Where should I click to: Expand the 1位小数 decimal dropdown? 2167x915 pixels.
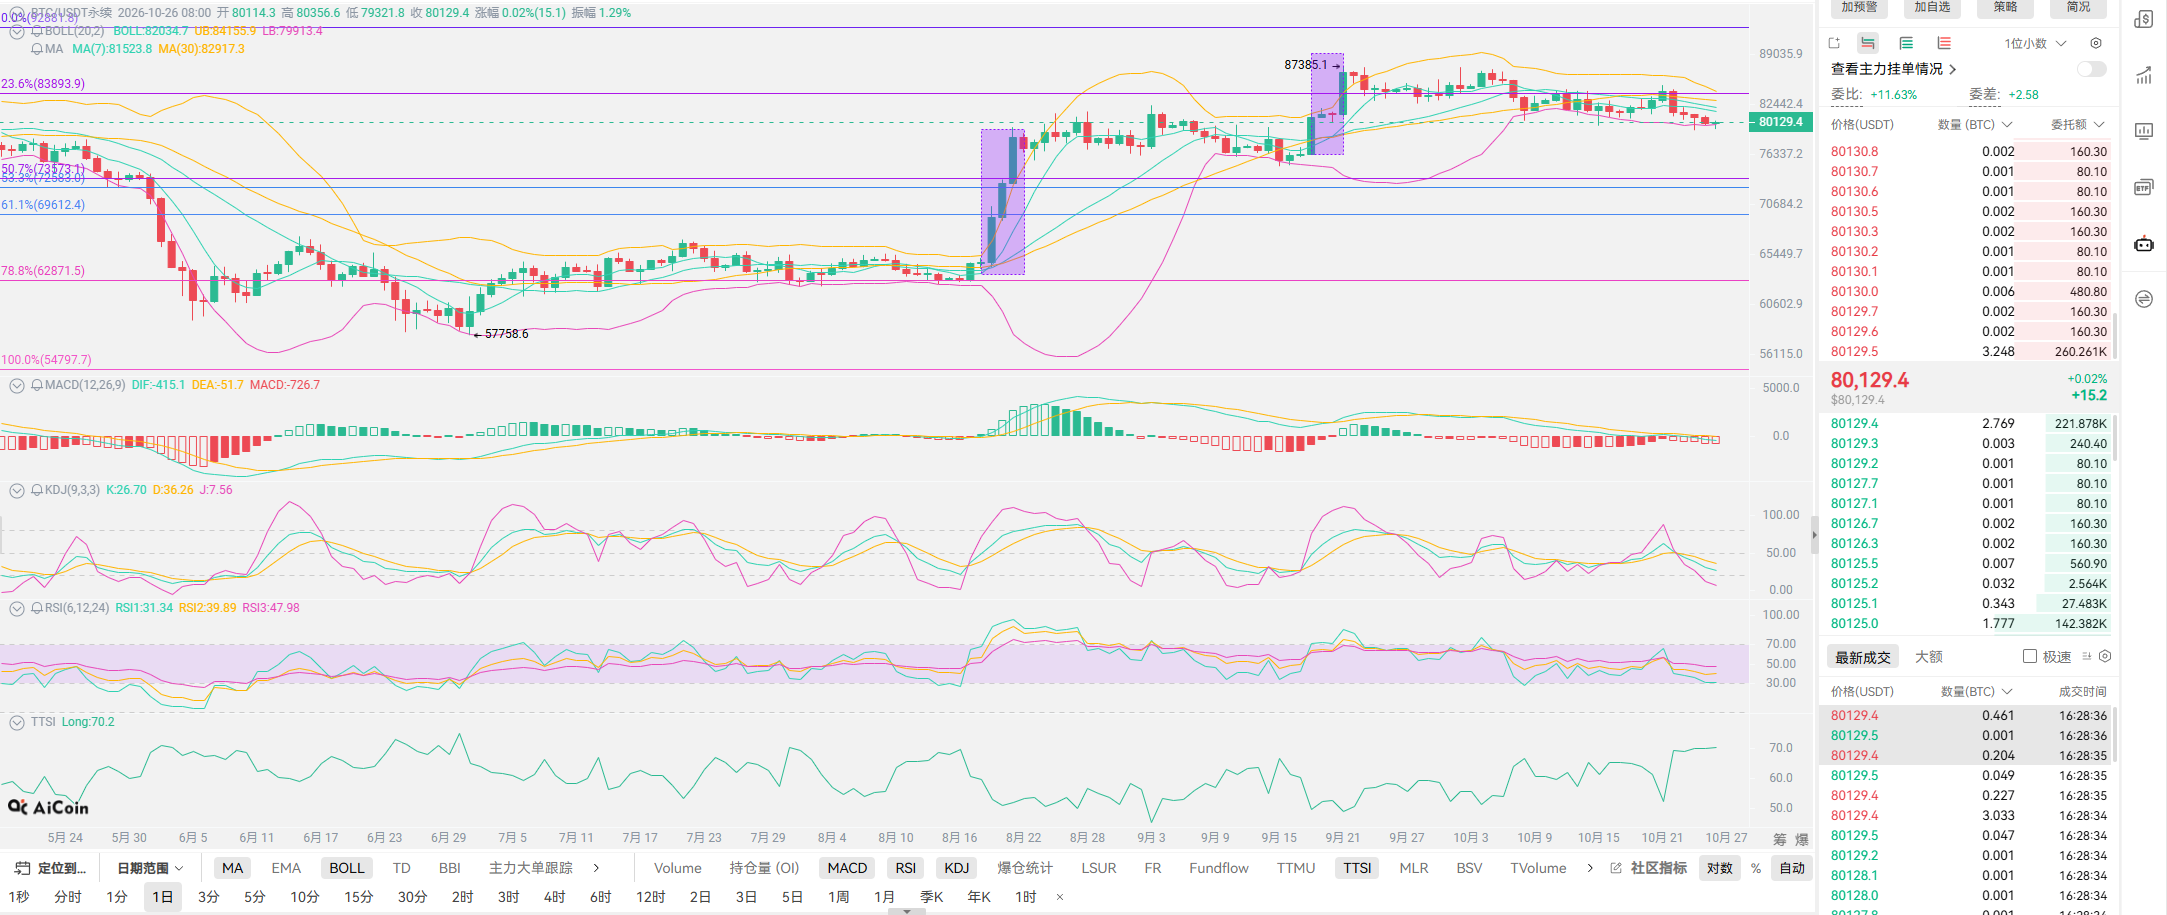tap(2035, 44)
